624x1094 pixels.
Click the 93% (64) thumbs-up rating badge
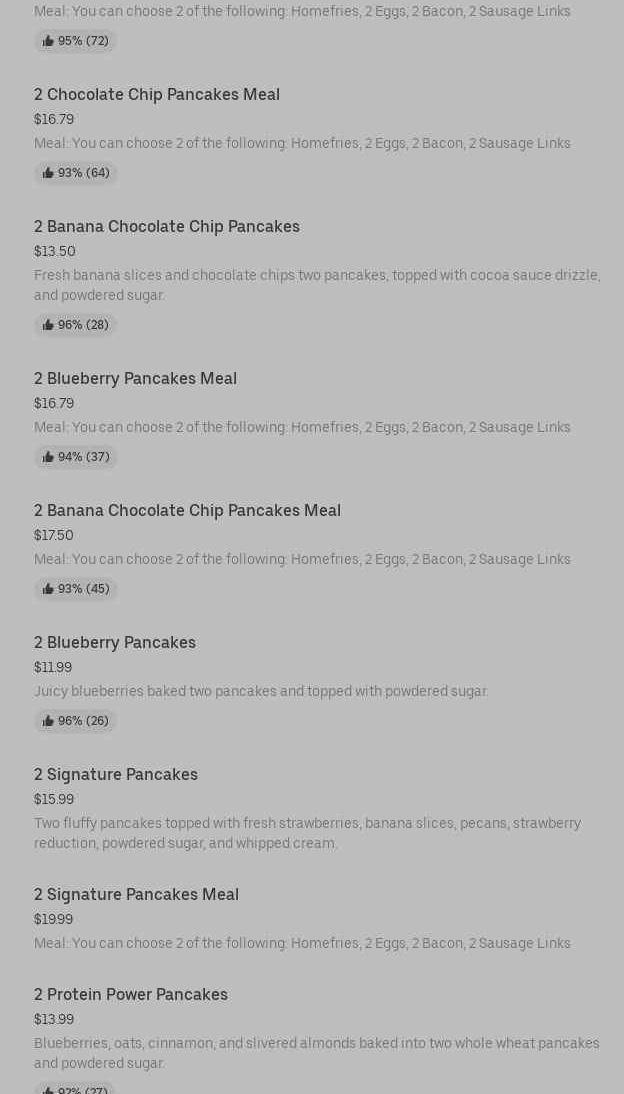point(76,173)
